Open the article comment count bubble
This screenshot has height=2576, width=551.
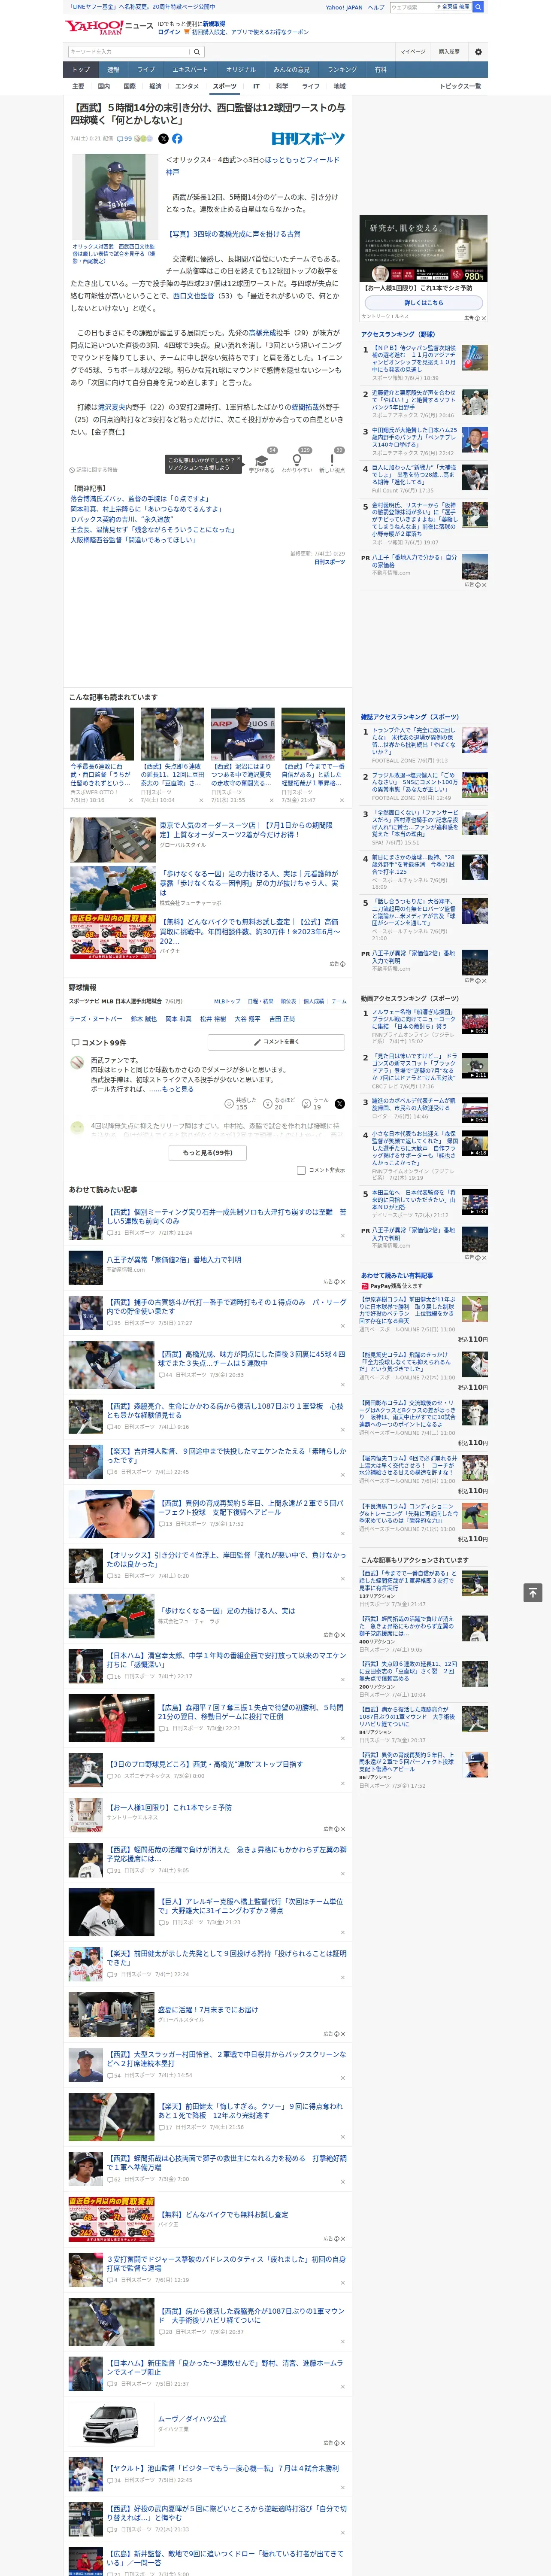click(125, 139)
